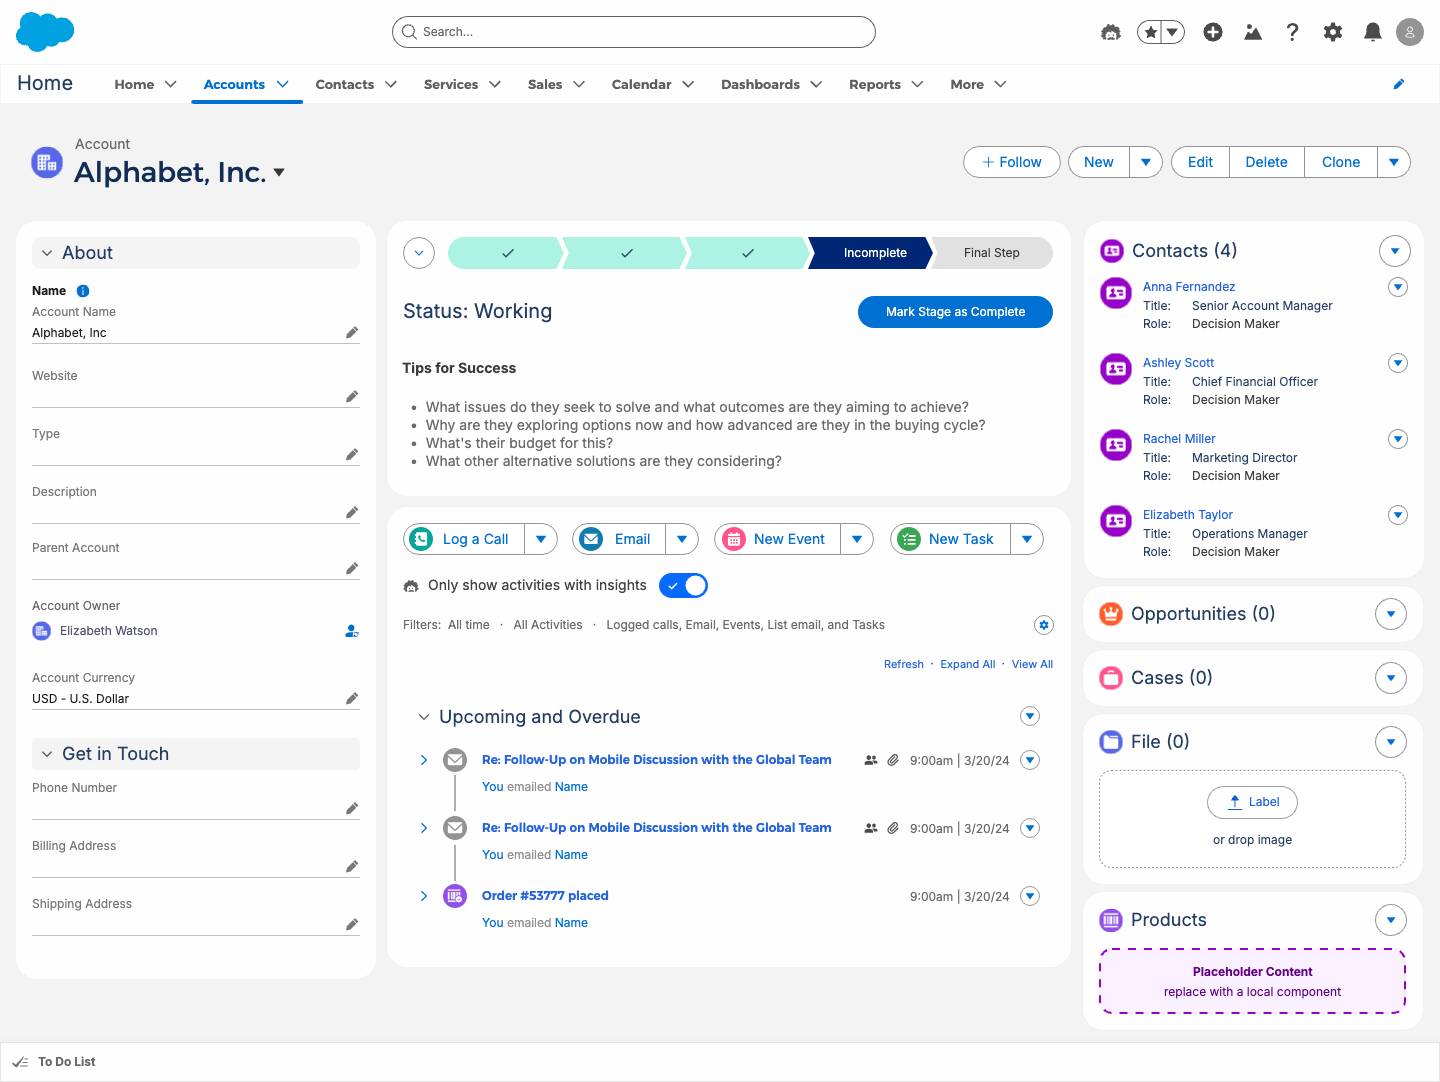Toggle Only show activities with insights
Viewport: 1440px width, 1082px height.
pos(684,586)
